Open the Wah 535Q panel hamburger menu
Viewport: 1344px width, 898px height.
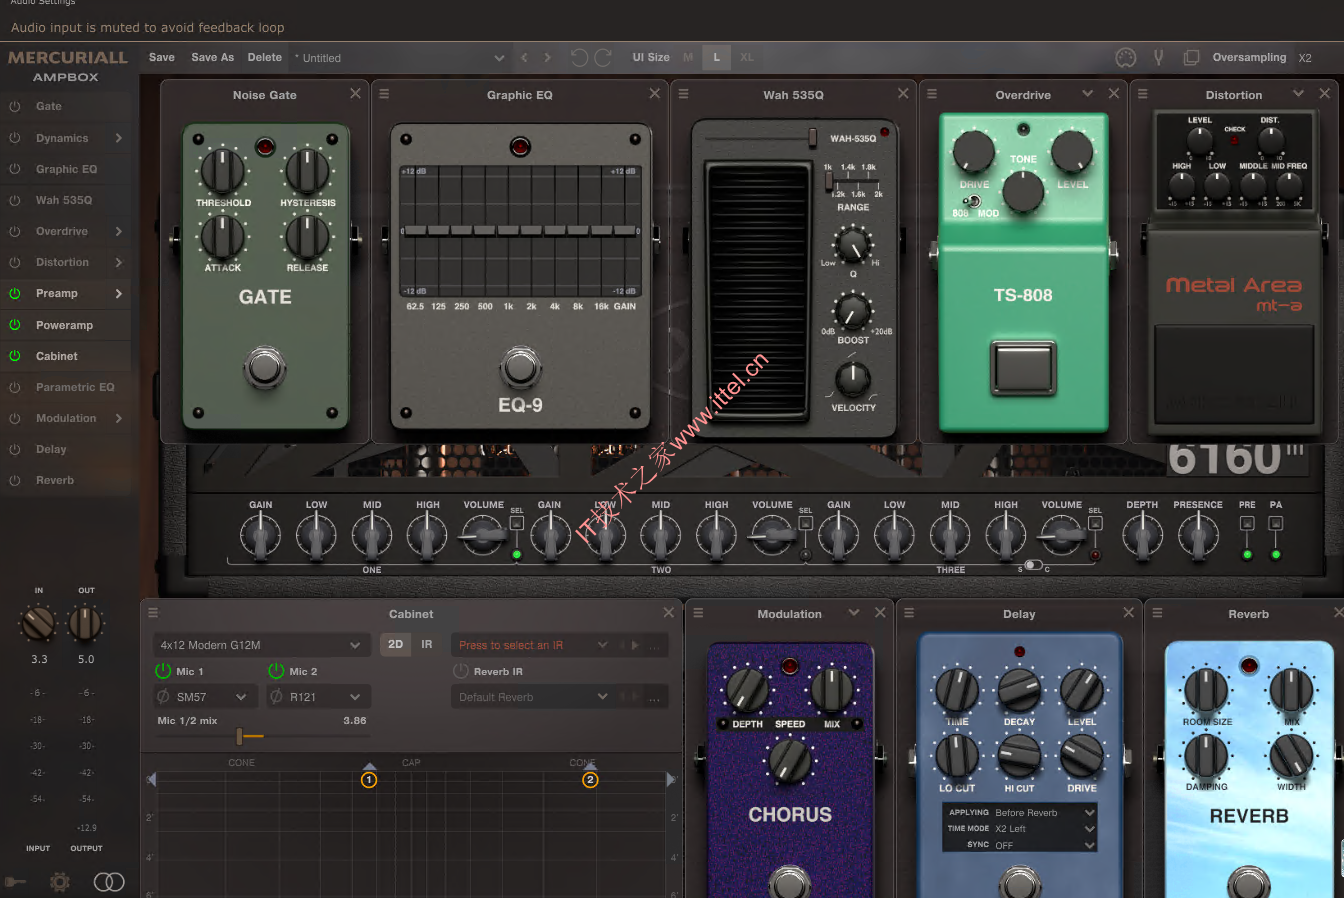point(684,94)
